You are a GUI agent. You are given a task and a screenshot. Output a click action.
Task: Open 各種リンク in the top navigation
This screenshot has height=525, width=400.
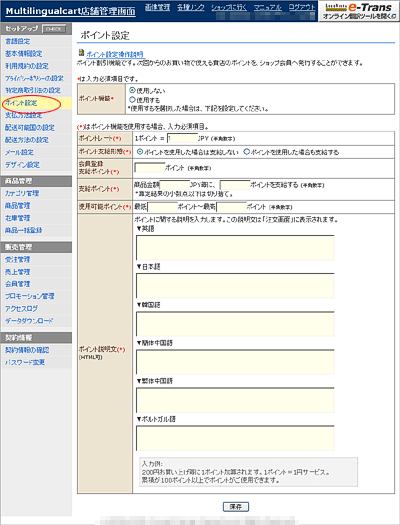[190, 7]
